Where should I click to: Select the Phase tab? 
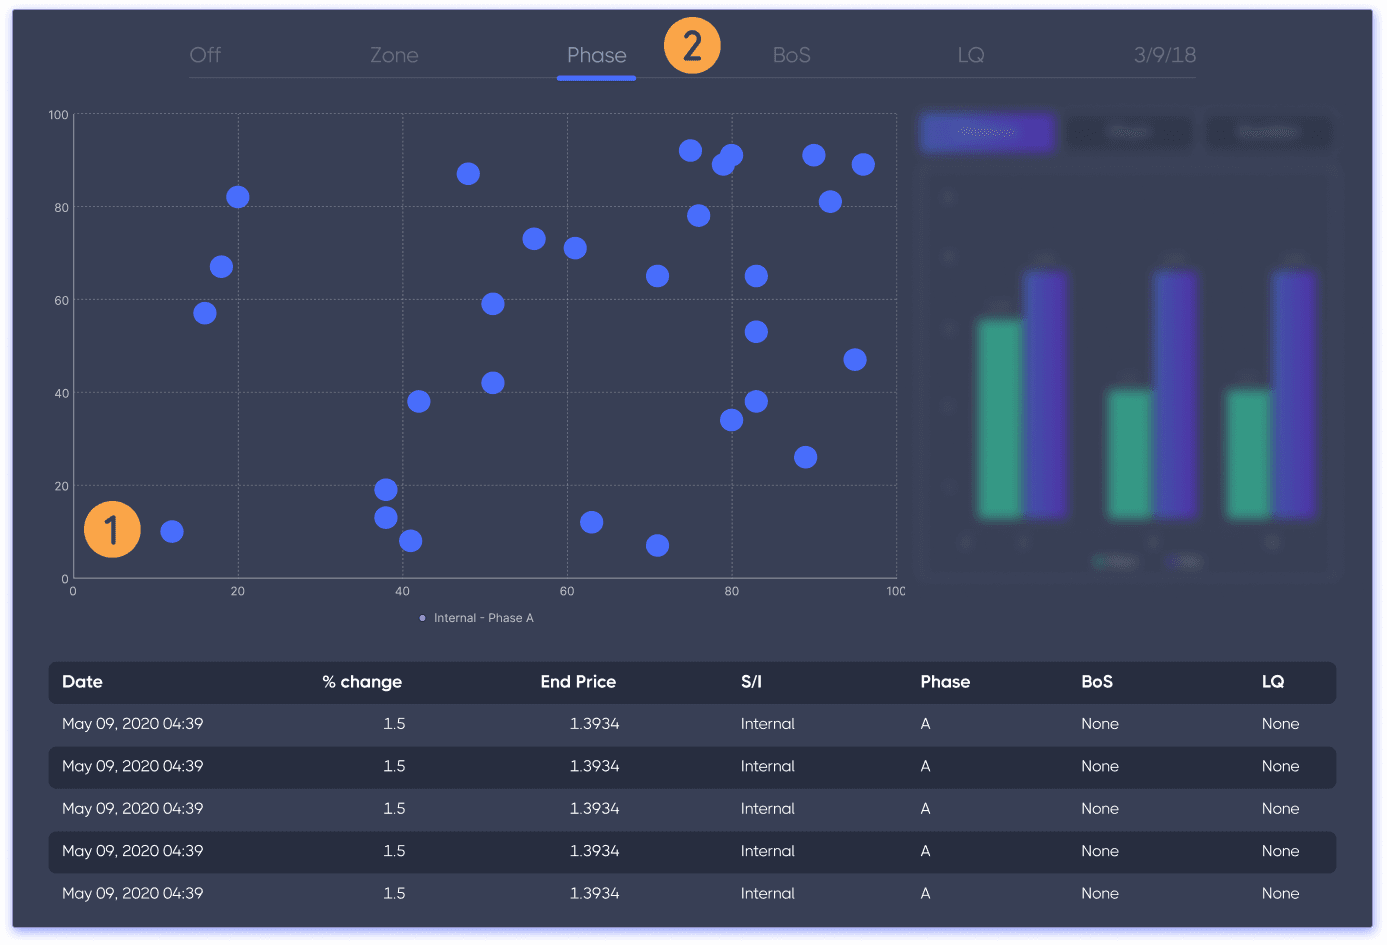click(x=597, y=55)
